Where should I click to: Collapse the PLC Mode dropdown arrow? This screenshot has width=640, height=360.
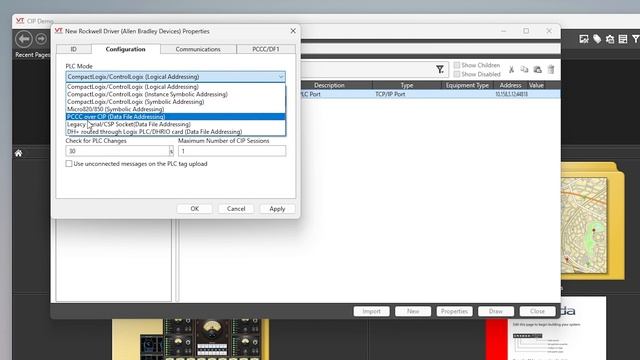tap(281, 77)
